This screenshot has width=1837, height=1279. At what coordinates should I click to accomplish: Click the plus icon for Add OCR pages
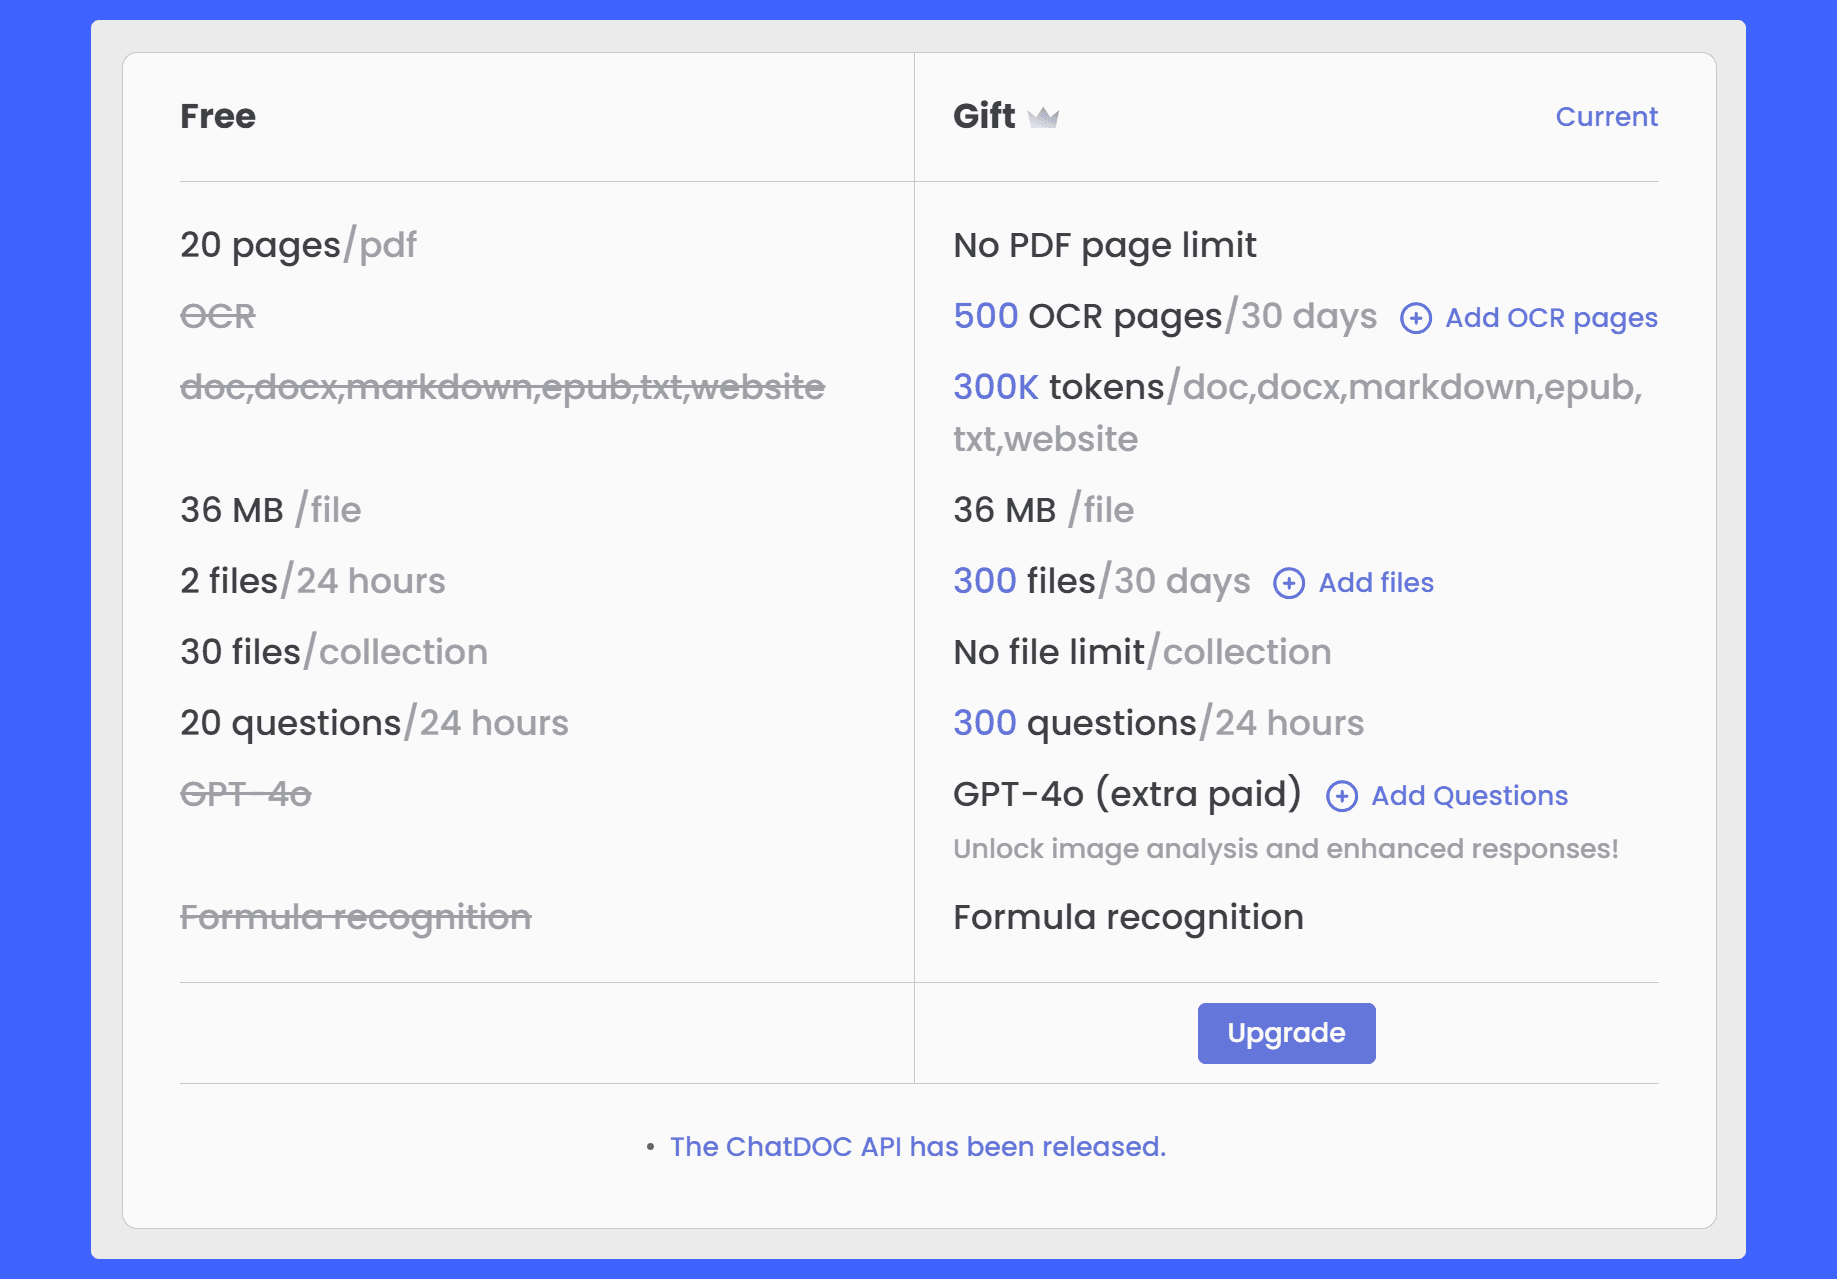[x=1415, y=318]
